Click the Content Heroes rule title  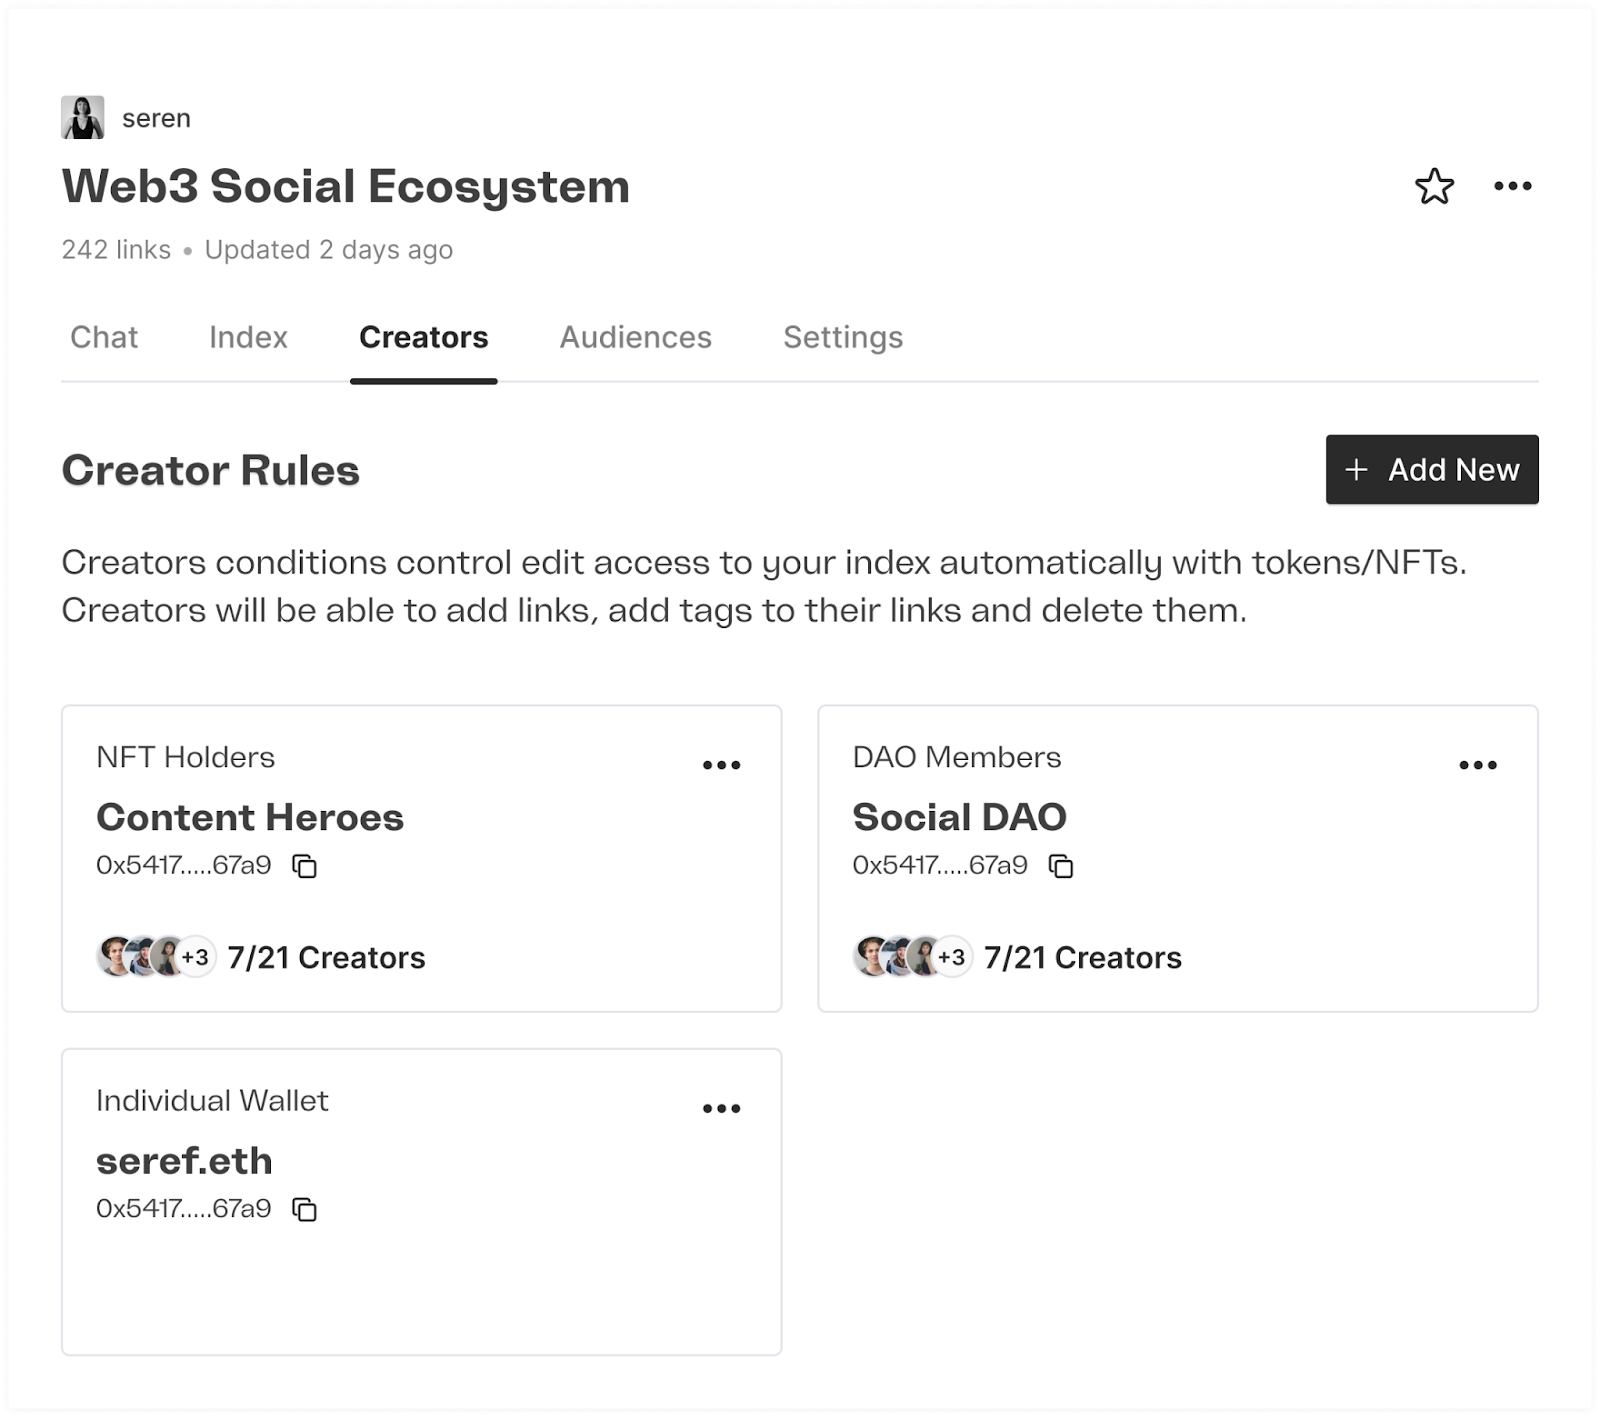tap(250, 818)
